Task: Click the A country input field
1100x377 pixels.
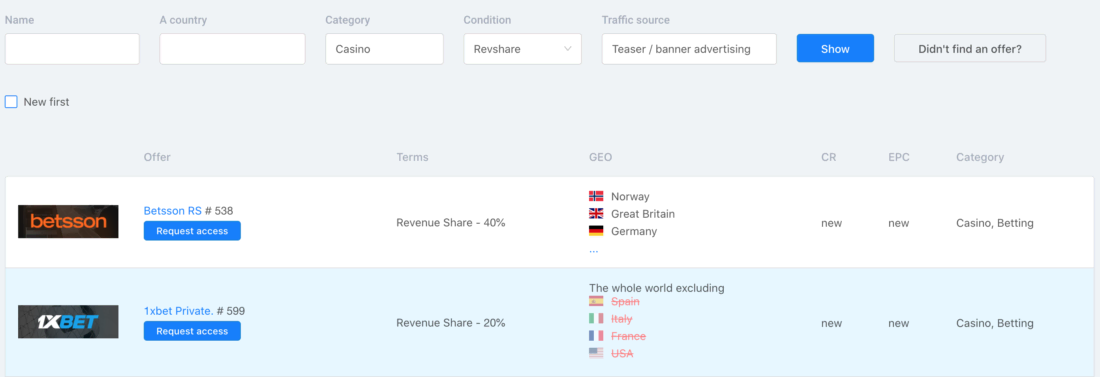Action: pyautogui.click(x=232, y=49)
